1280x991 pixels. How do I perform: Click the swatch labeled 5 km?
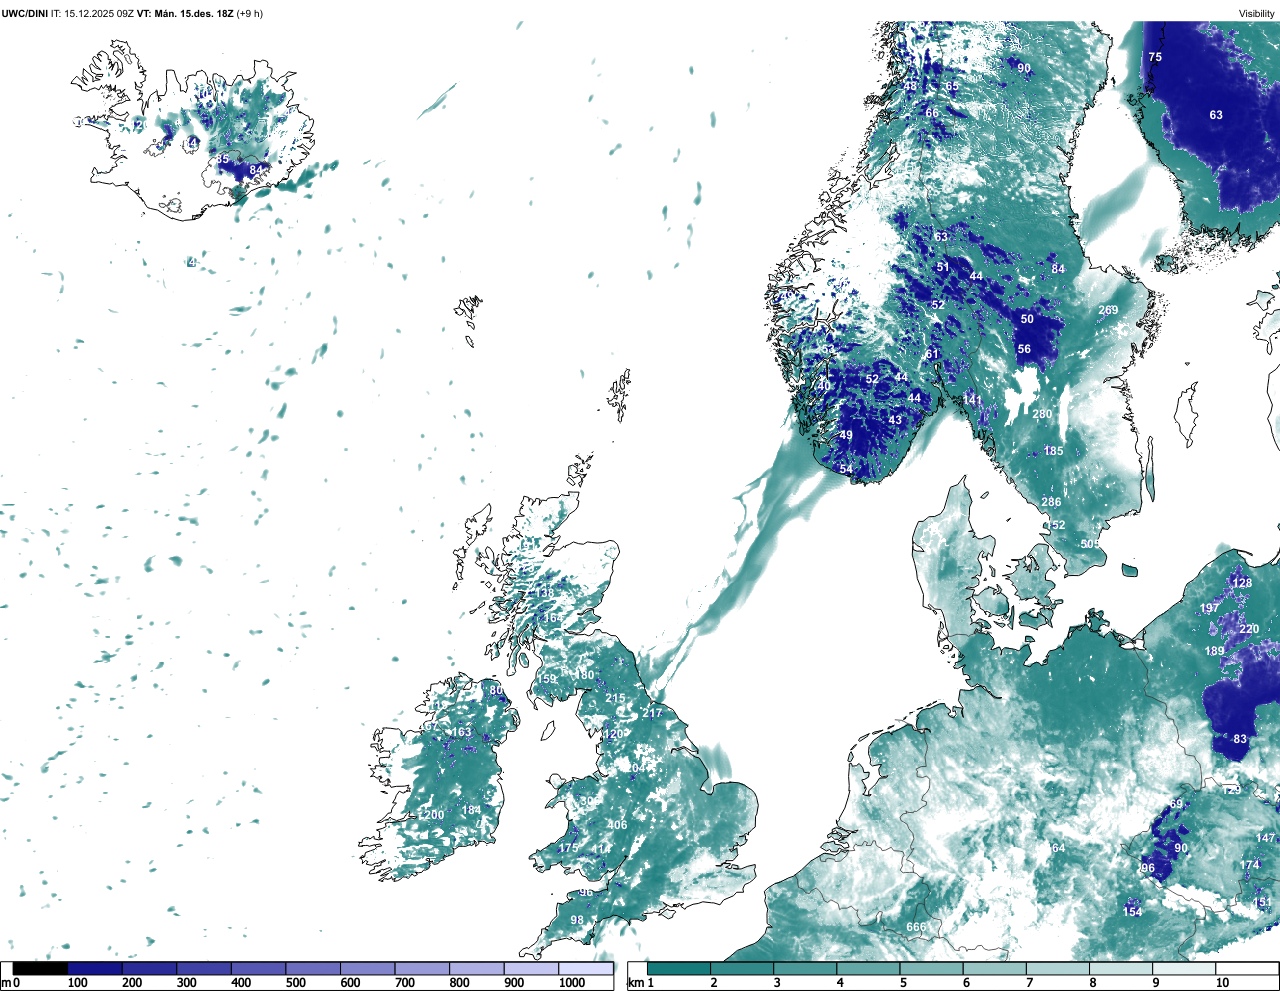931,969
